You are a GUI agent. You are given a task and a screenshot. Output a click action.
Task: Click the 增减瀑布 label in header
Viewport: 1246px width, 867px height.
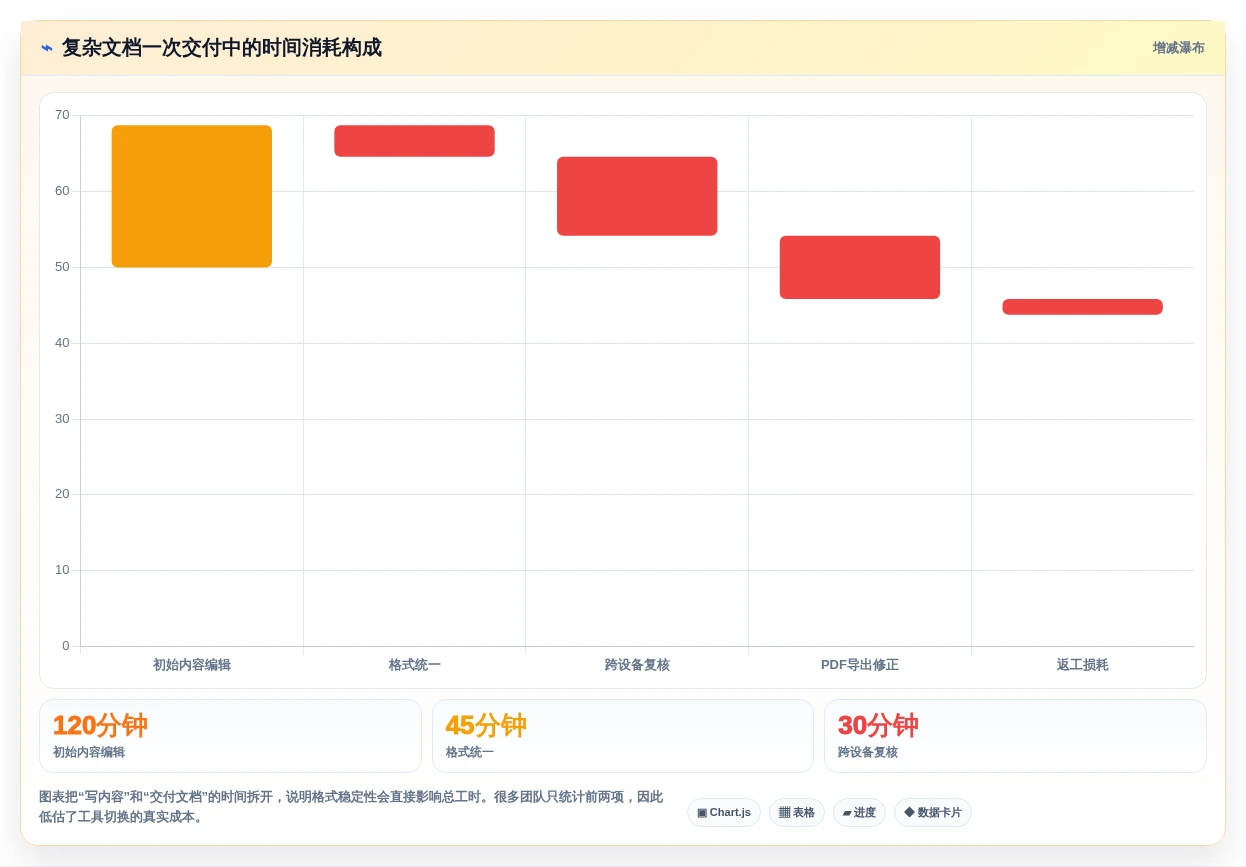(x=1178, y=48)
